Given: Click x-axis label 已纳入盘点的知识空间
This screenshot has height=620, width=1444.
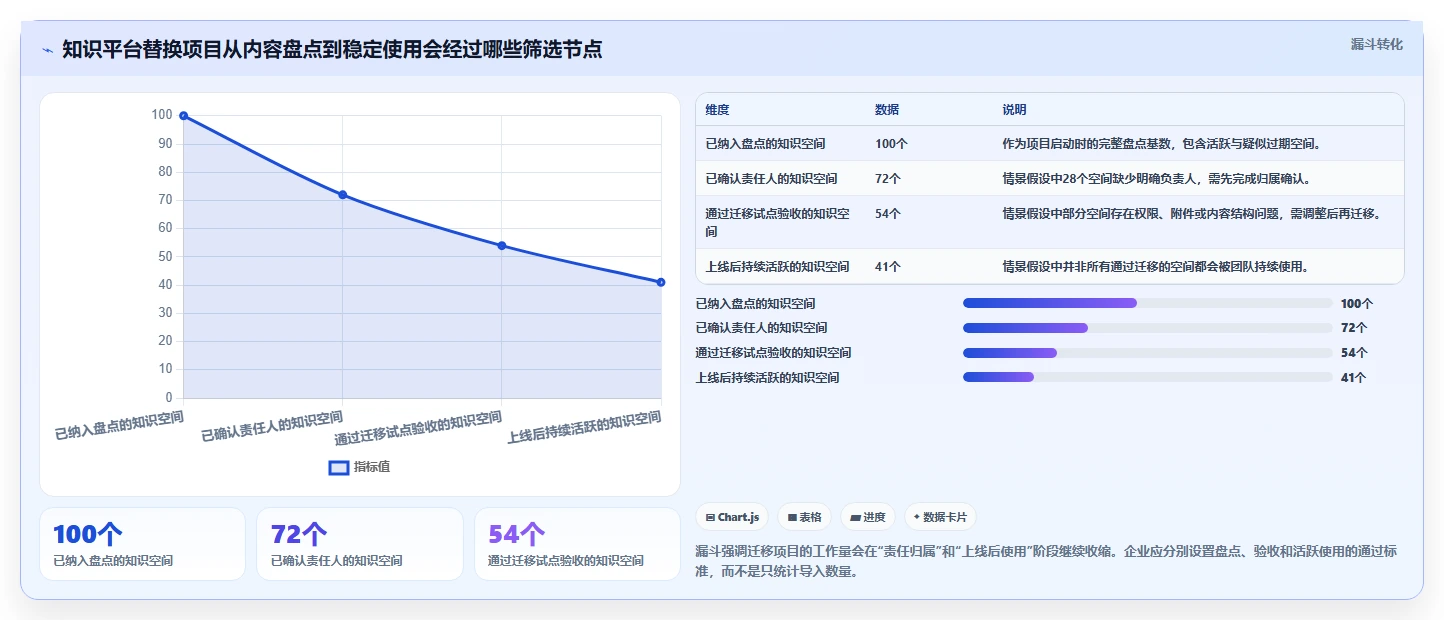Looking at the screenshot, I should [119, 425].
